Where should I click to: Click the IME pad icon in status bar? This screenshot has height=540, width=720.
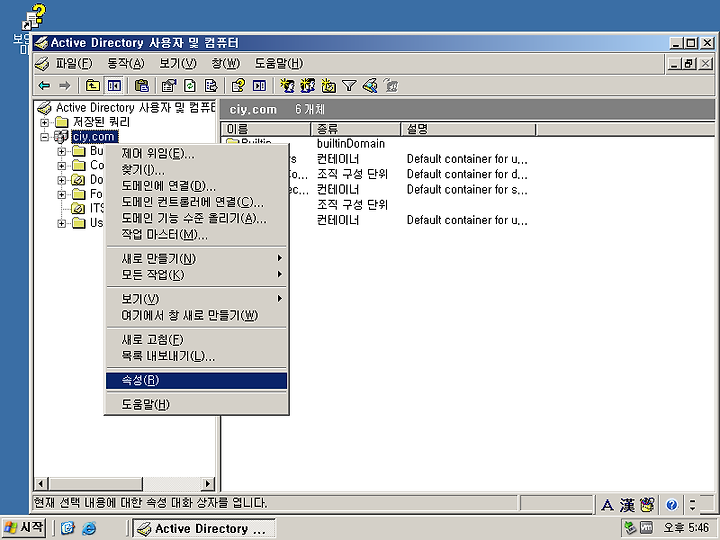click(647, 505)
